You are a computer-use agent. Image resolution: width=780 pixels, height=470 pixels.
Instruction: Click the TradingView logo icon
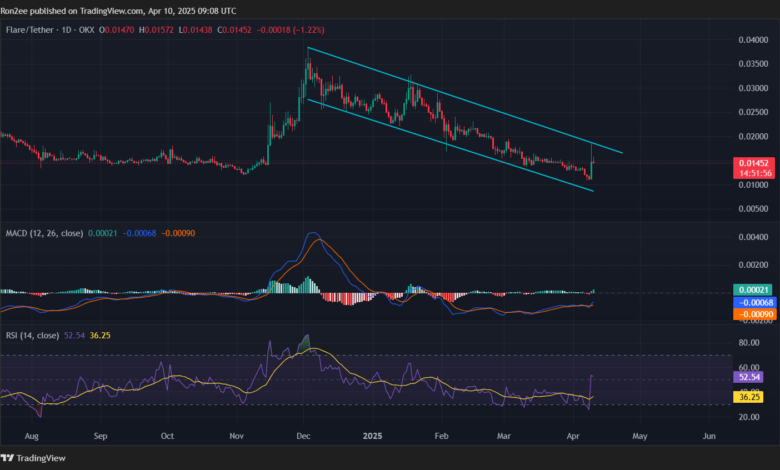click(x=12, y=456)
